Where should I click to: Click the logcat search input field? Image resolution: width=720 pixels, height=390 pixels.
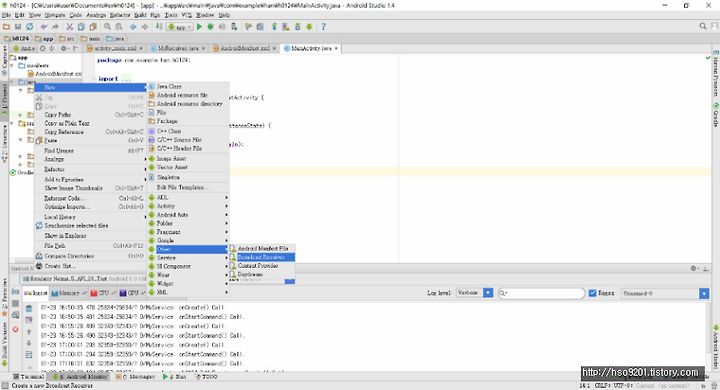click(x=541, y=293)
